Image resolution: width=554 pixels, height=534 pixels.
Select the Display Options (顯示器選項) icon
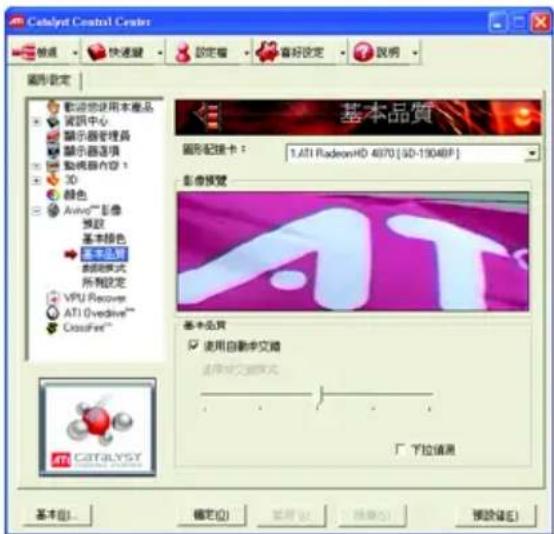(53, 151)
